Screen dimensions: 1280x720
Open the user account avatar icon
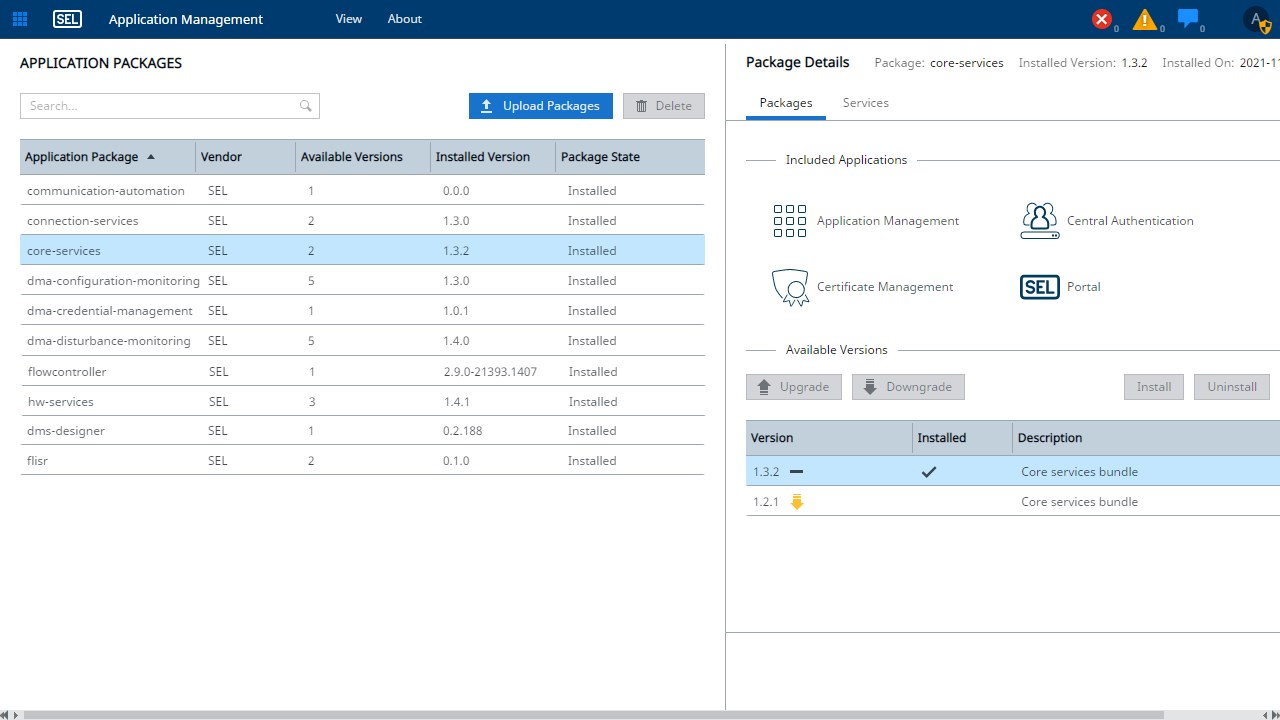(x=1256, y=19)
